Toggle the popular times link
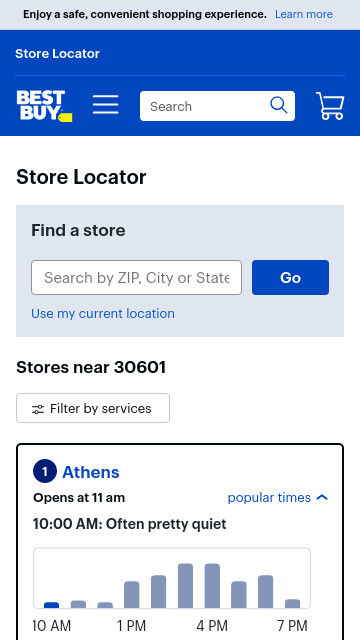This screenshot has height=640, width=360. click(269, 498)
